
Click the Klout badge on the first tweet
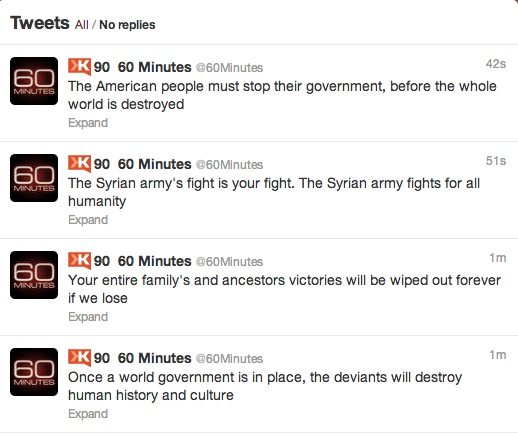coord(79,67)
